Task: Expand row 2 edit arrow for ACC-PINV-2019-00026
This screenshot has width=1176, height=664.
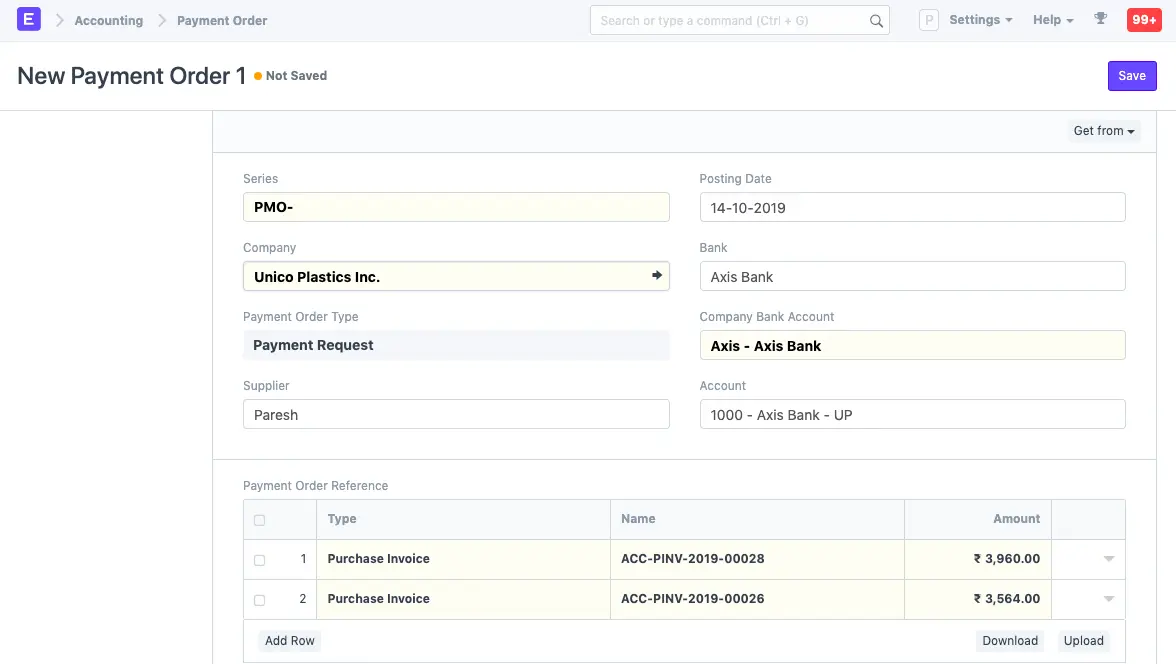Action: click(1108, 599)
